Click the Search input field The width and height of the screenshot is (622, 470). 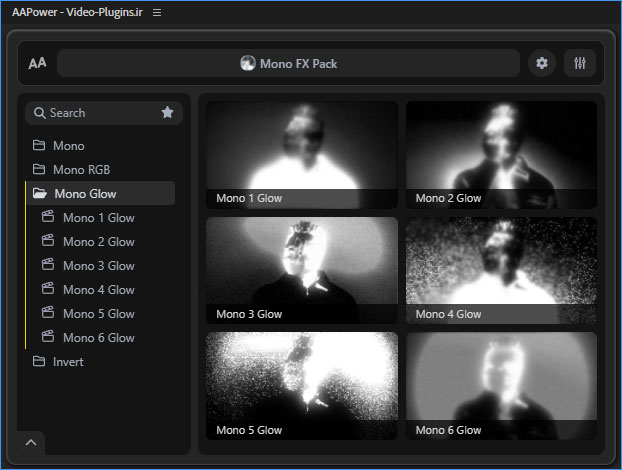point(104,113)
